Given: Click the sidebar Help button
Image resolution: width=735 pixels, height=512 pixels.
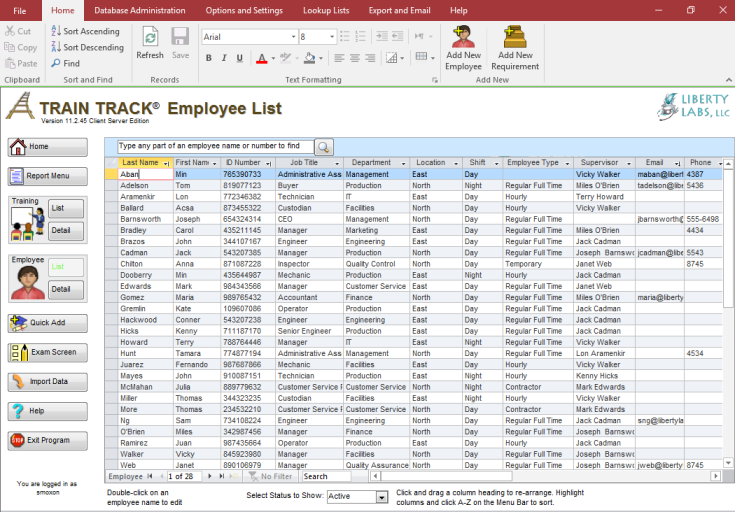Looking at the screenshot, I should (x=48, y=411).
